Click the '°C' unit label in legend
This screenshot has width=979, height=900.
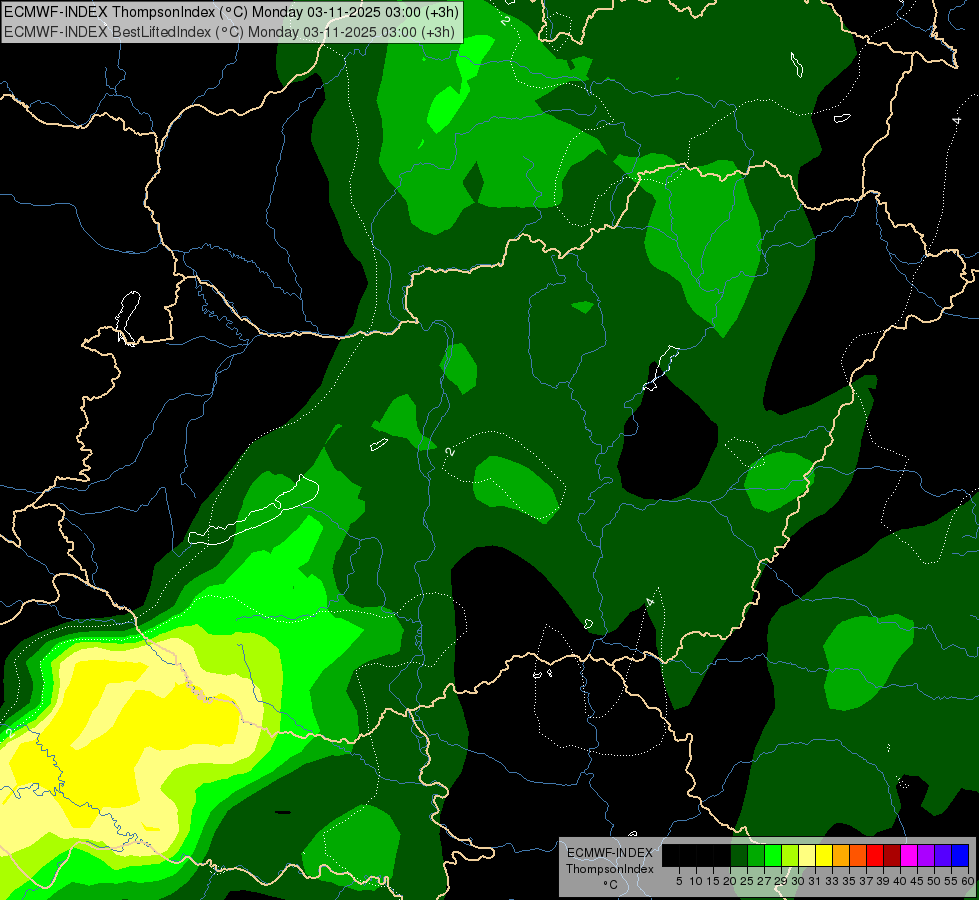611,885
